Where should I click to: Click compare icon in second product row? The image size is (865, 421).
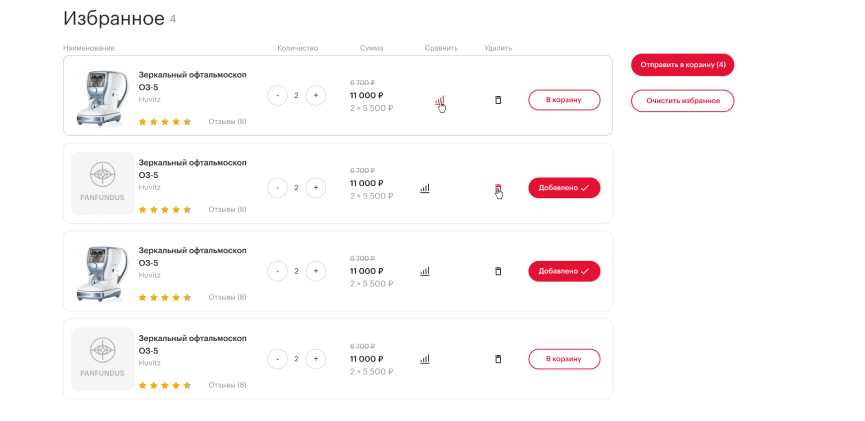pyautogui.click(x=425, y=188)
